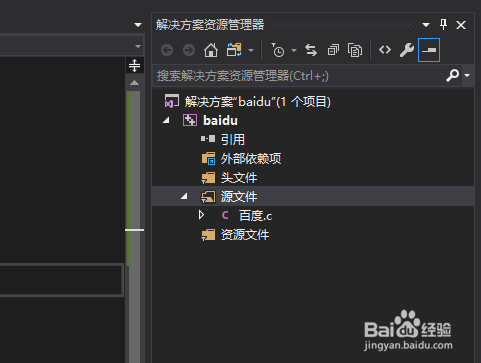Click the Forward navigation arrow in Solution Explorer
Image resolution: width=481 pixels, height=363 pixels.
pyautogui.click(x=189, y=51)
